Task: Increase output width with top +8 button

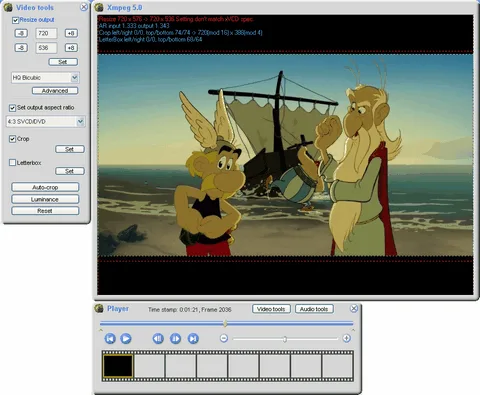Action: 71,33
